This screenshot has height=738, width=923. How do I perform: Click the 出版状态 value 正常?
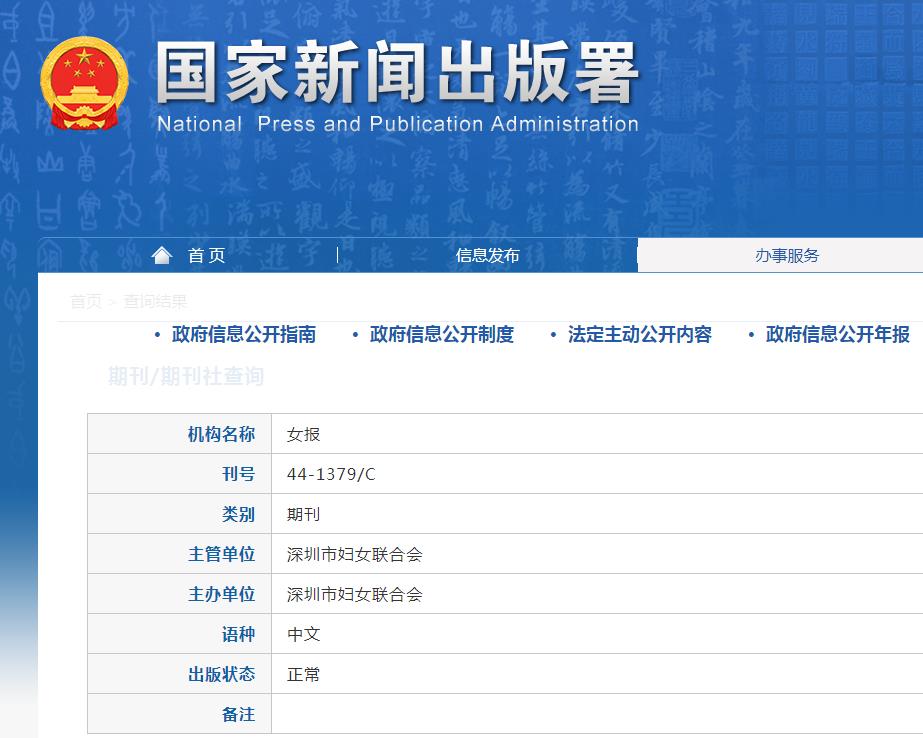(x=302, y=674)
